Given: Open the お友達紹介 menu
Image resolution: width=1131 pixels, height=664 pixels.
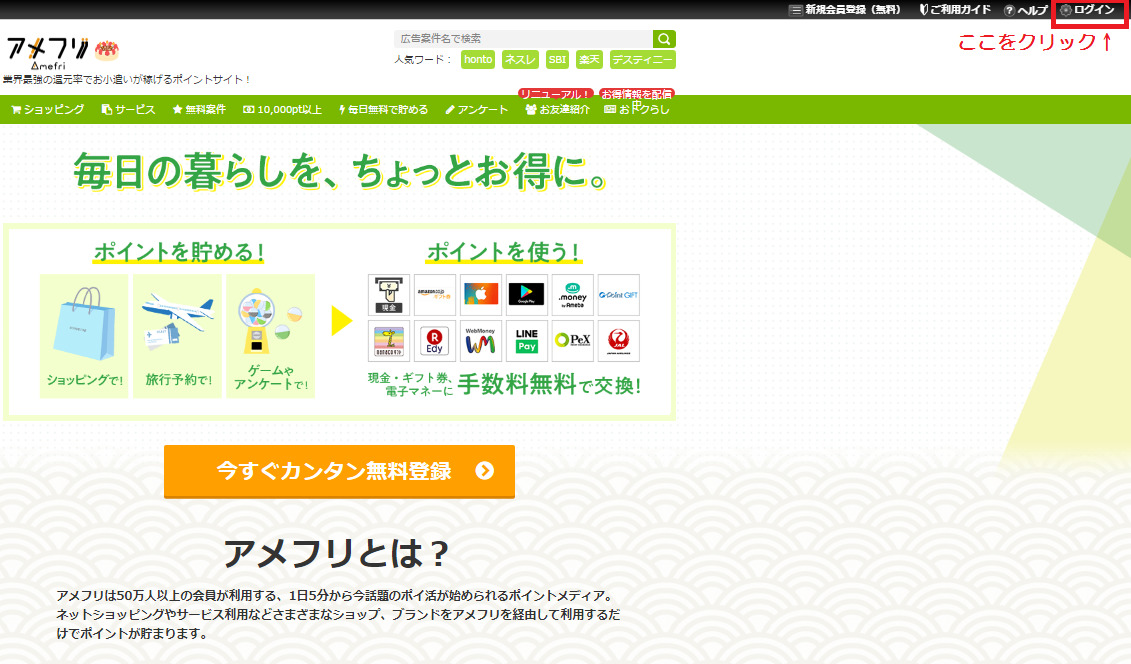Looking at the screenshot, I should click(x=557, y=110).
